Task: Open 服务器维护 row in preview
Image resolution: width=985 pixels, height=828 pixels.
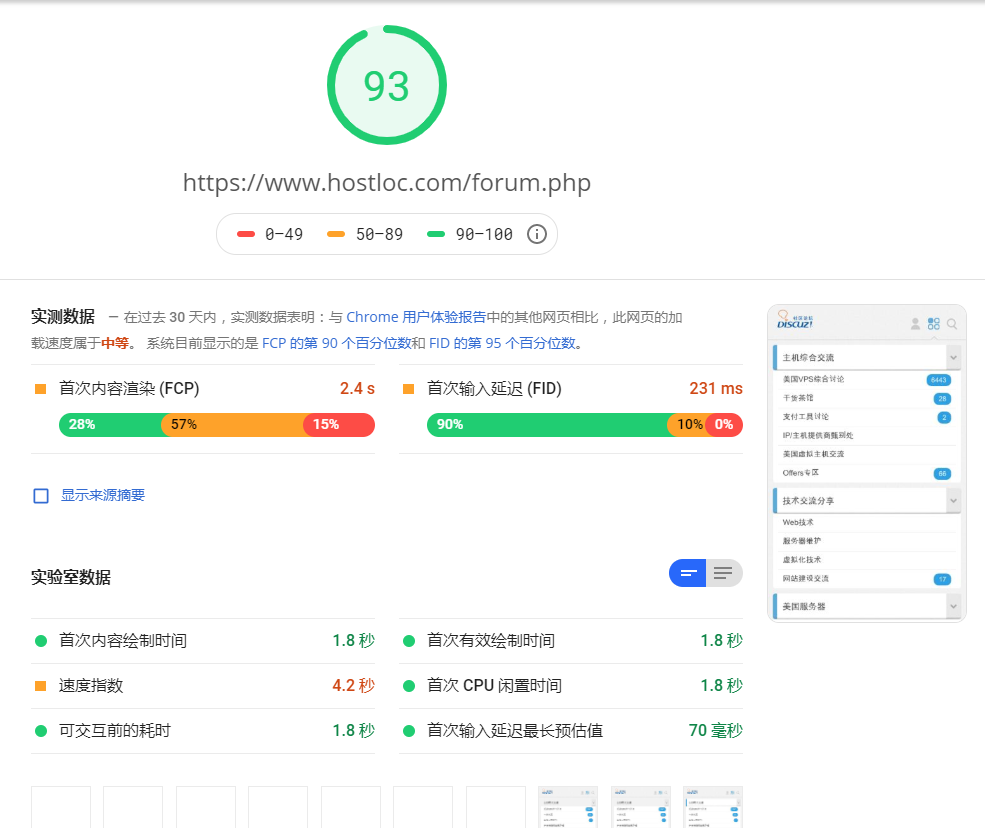Action: pyautogui.click(x=866, y=541)
